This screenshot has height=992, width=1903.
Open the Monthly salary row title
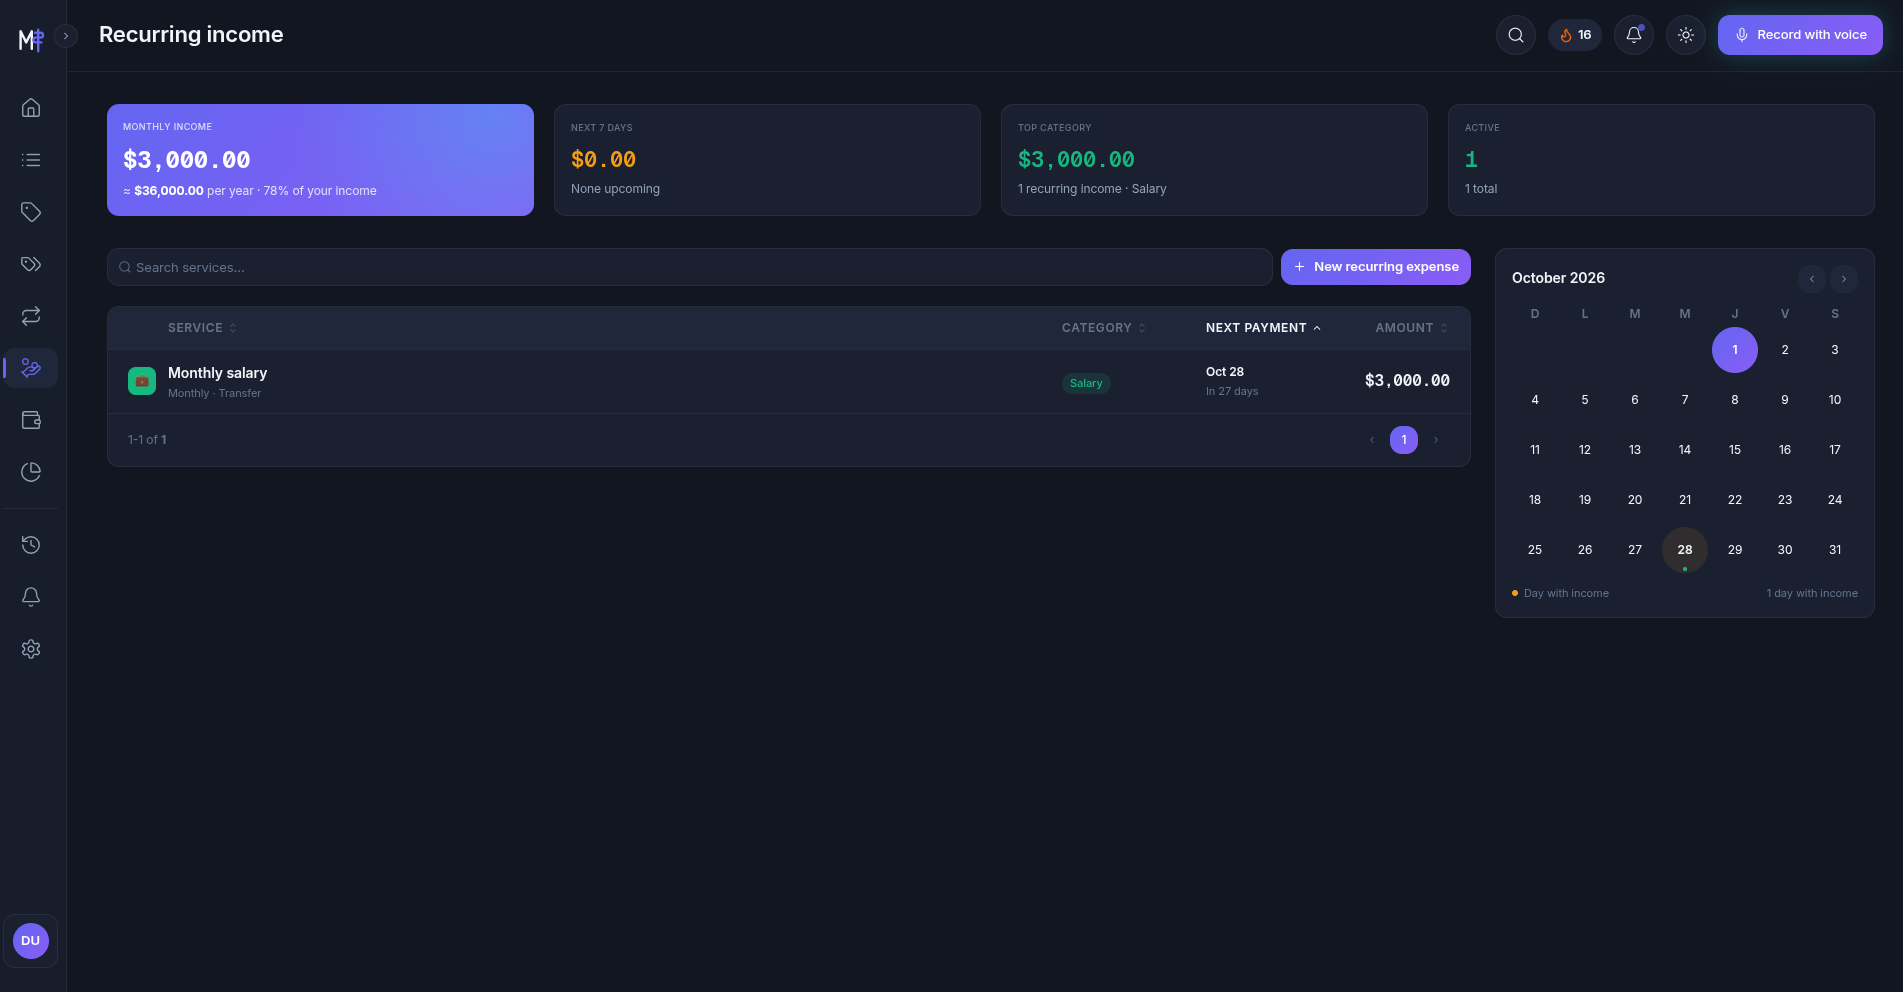pos(217,373)
